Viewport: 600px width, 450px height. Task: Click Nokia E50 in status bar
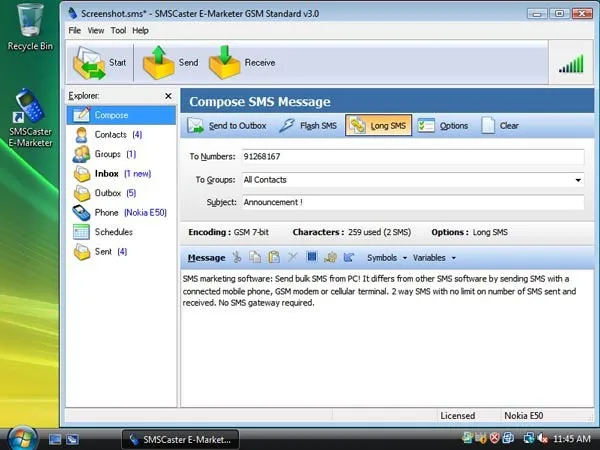pos(523,416)
